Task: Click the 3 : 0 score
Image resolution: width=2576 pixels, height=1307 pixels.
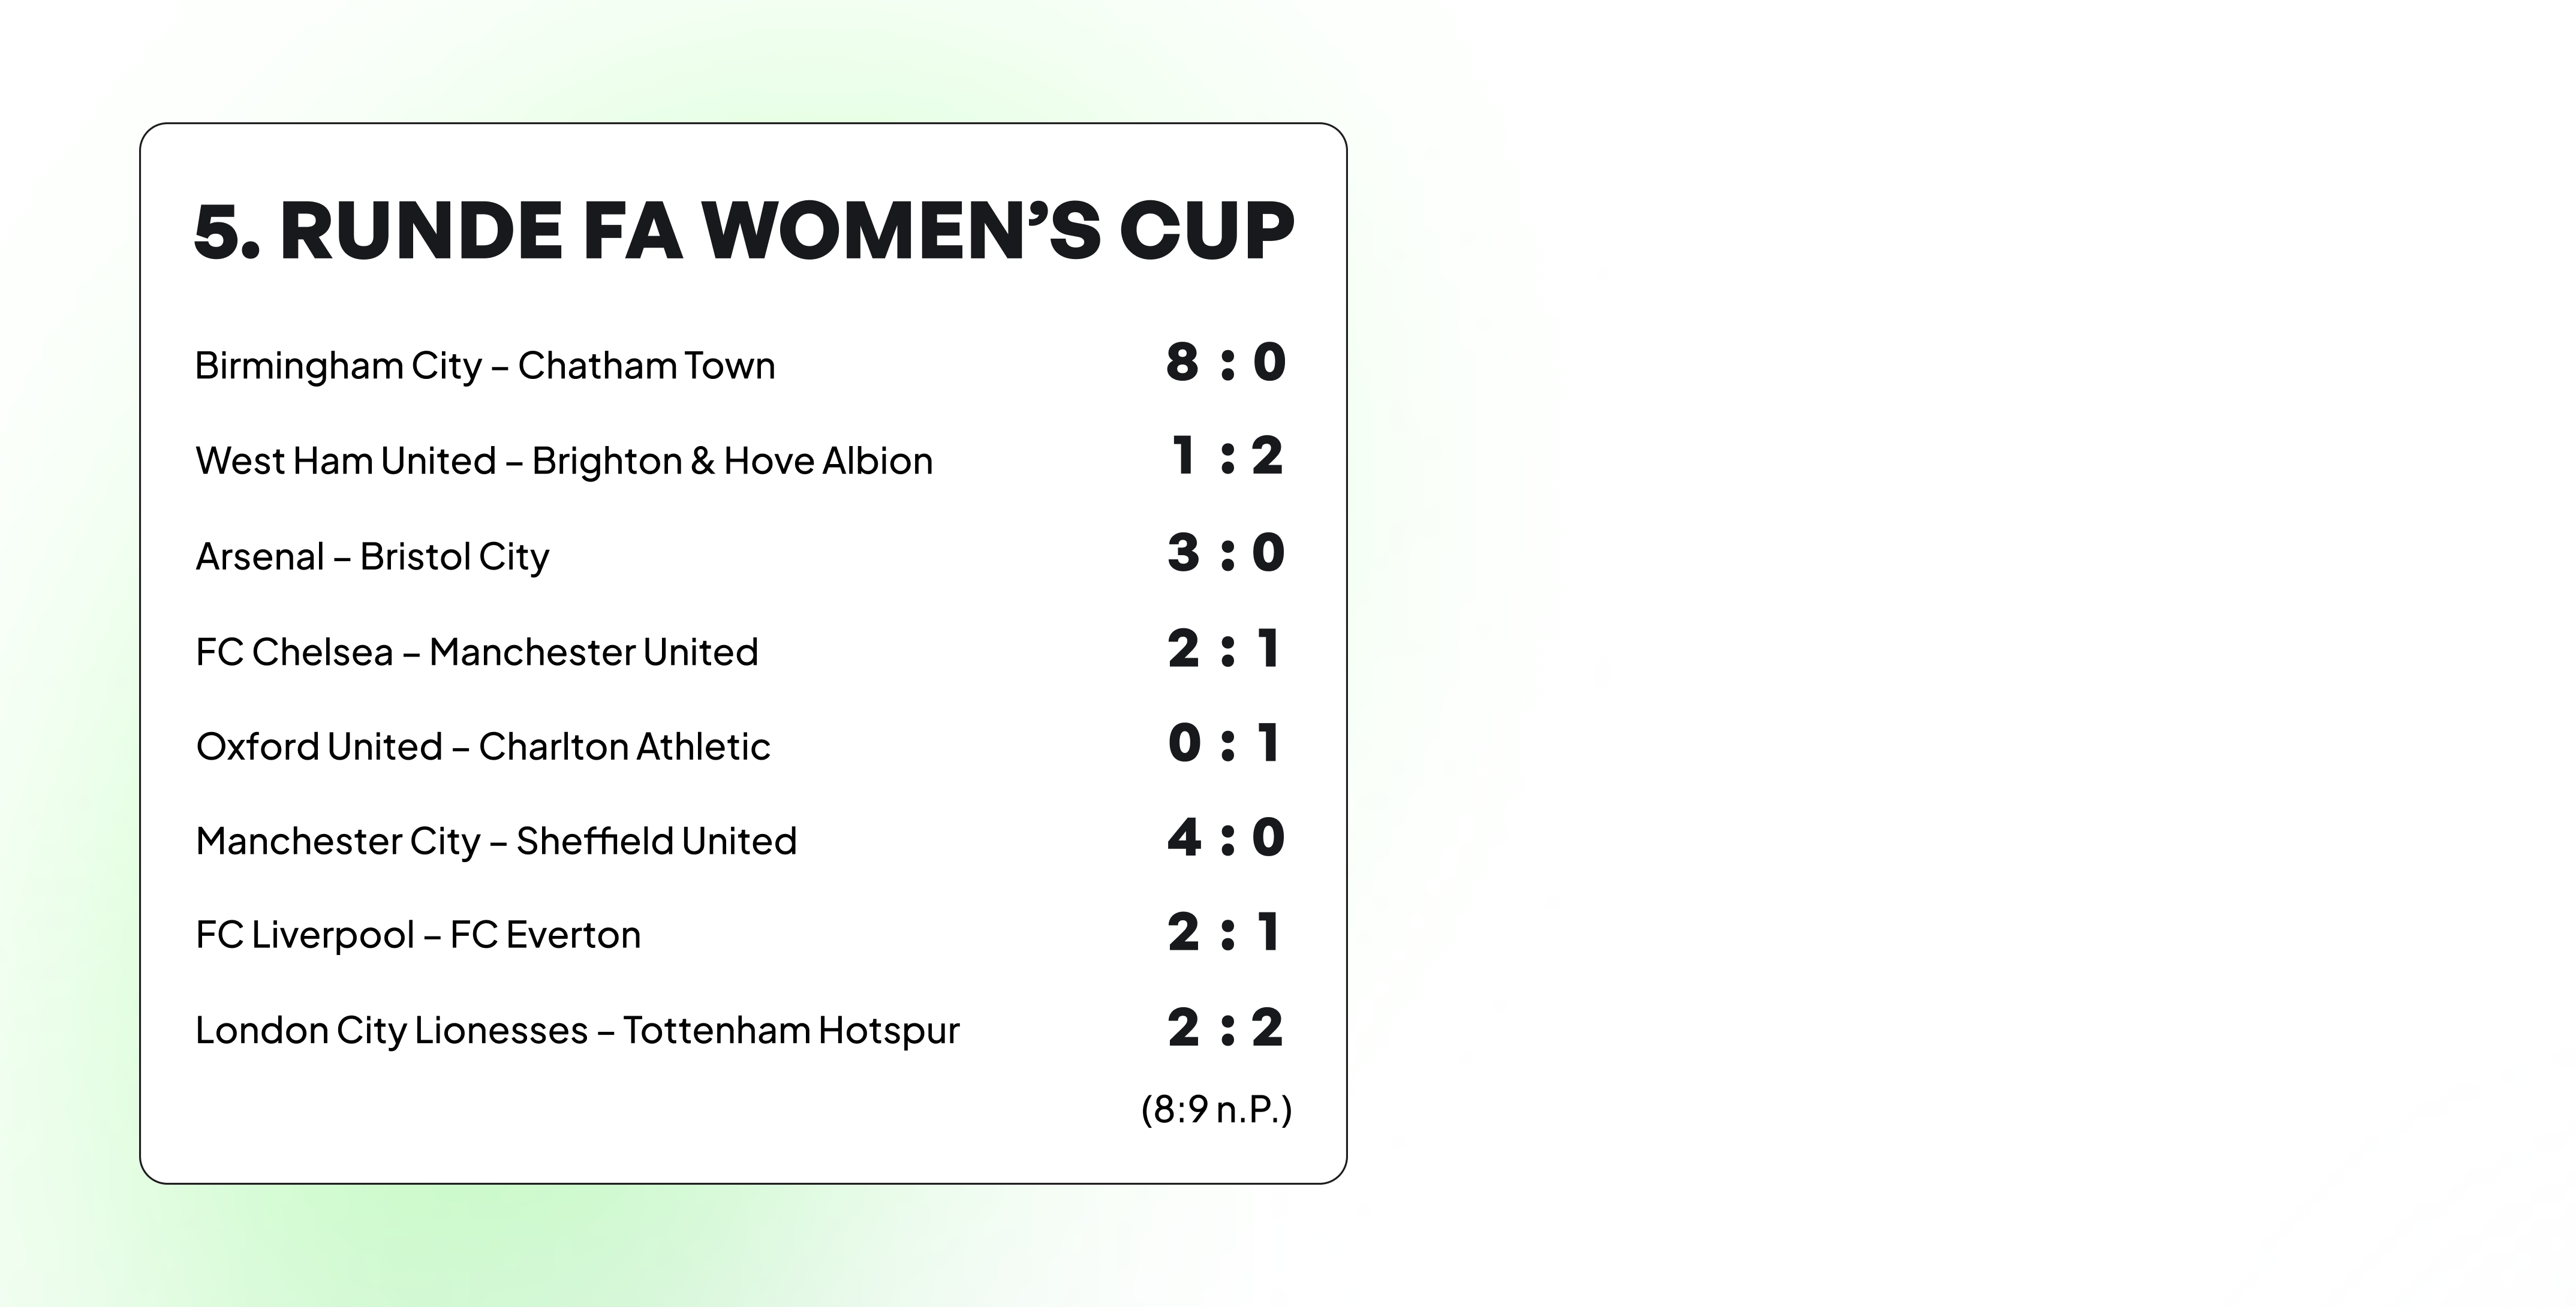Action: 1226,552
